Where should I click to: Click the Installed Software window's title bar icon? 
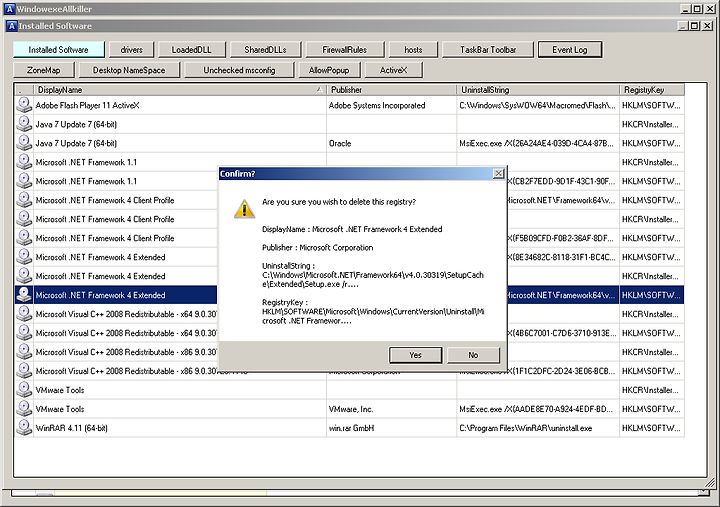pyautogui.click(x=12, y=26)
